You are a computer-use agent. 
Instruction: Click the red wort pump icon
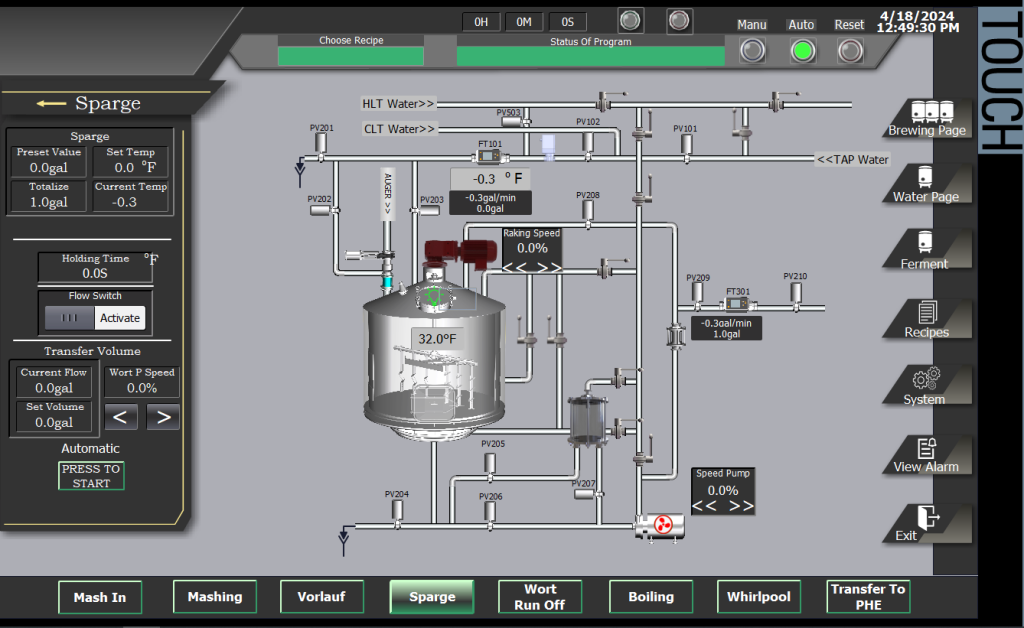tap(661, 525)
